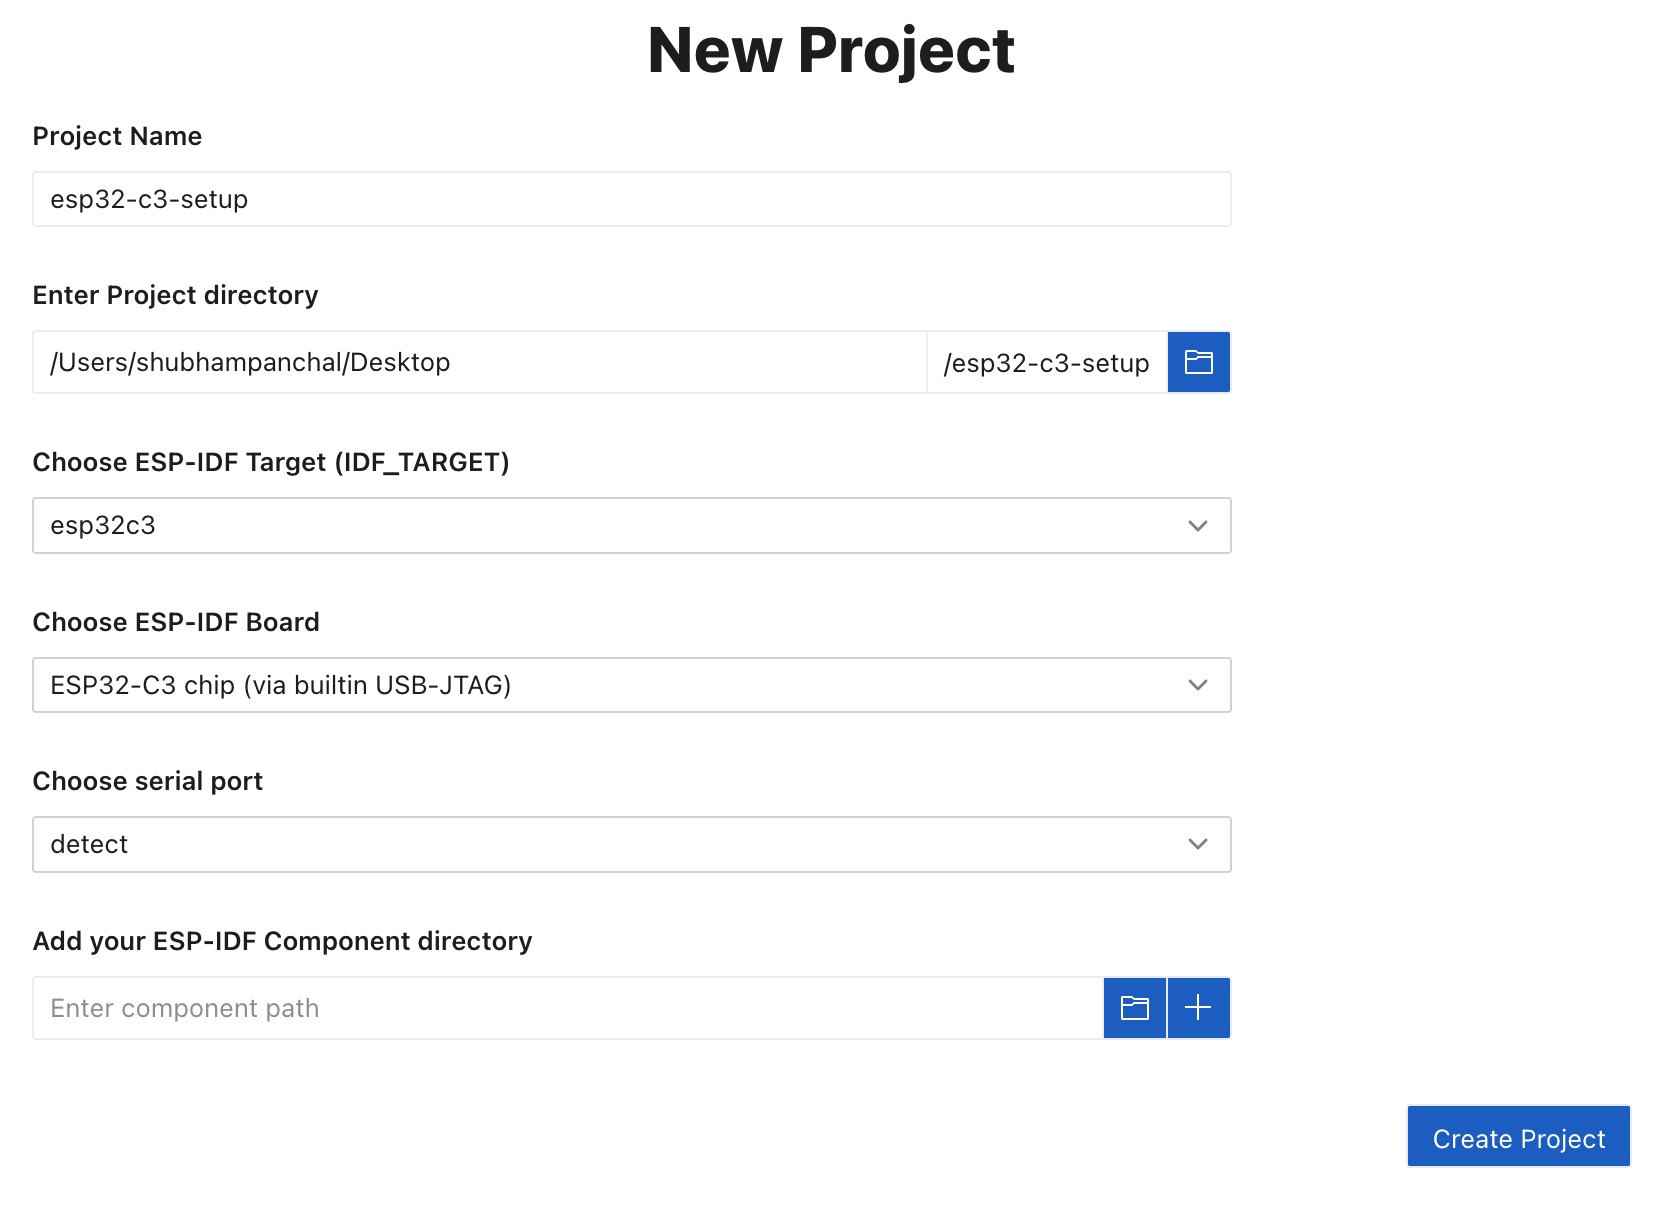
Task: Click the Enter Project directory label
Action: pyautogui.click(x=175, y=295)
